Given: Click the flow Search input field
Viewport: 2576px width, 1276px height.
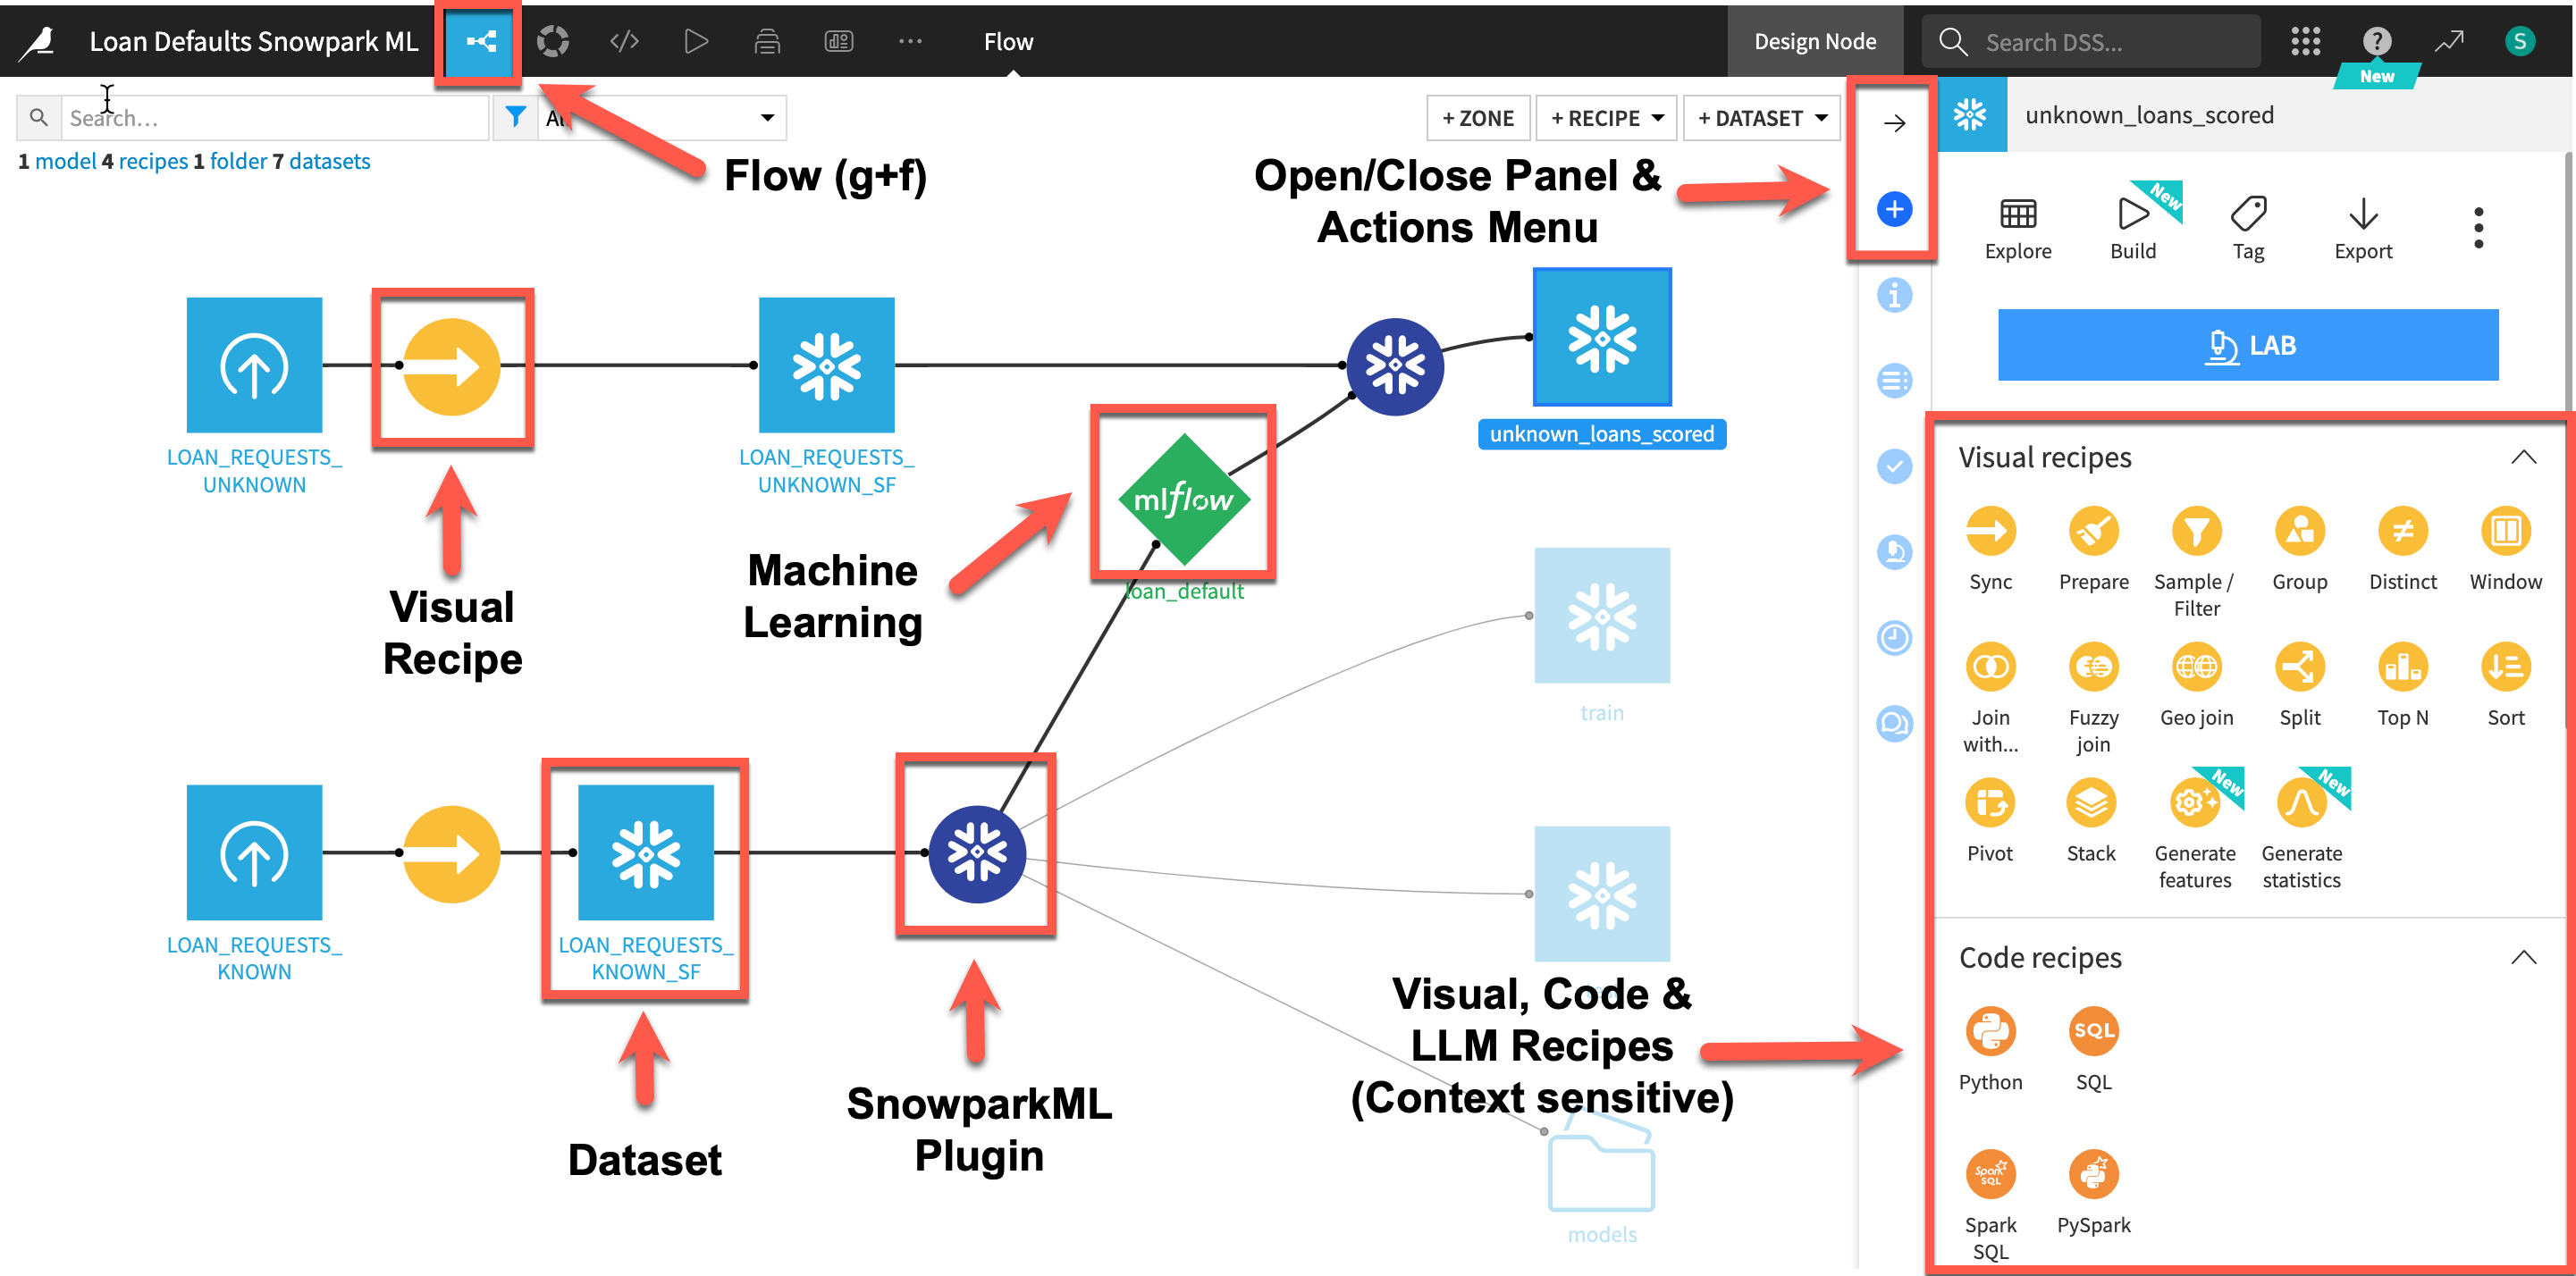Looking at the screenshot, I should coord(275,118).
